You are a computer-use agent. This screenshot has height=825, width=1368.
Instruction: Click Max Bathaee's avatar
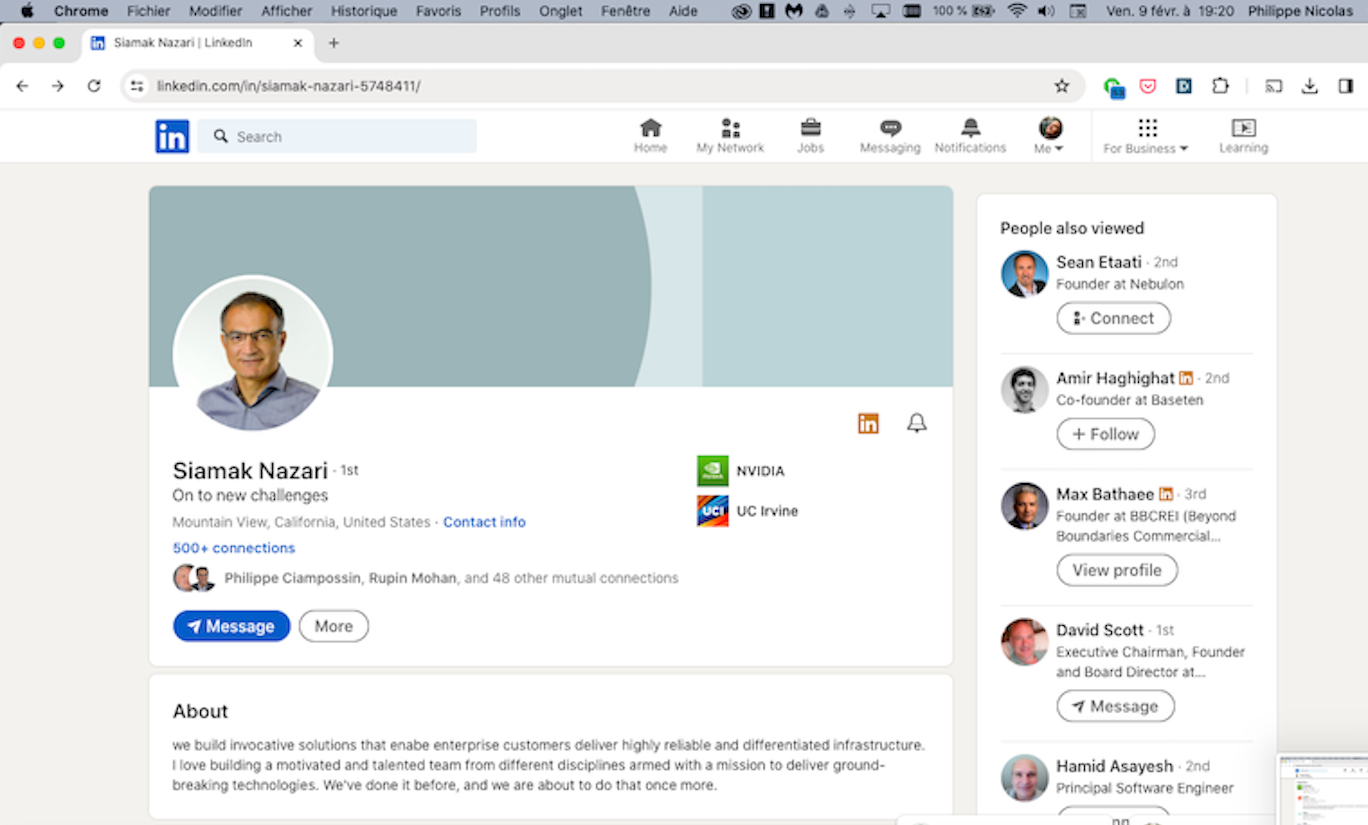point(1025,506)
